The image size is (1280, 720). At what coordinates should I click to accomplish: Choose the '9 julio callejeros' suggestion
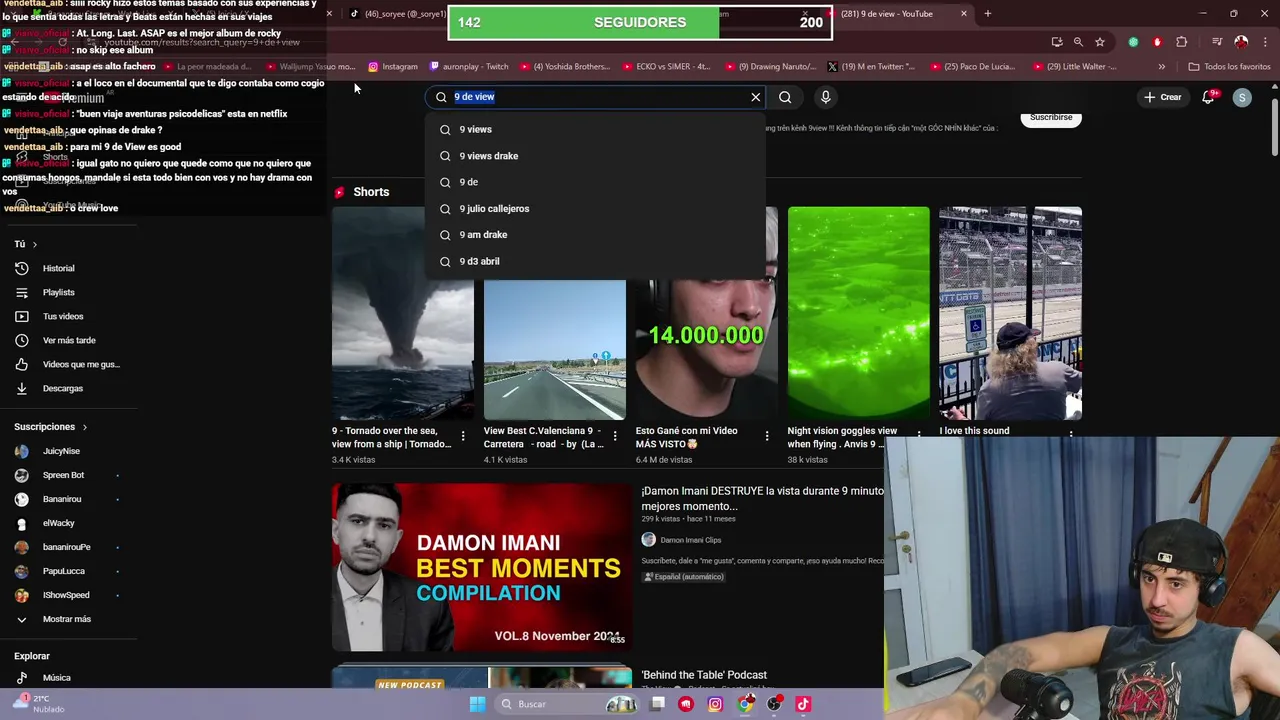596,208
